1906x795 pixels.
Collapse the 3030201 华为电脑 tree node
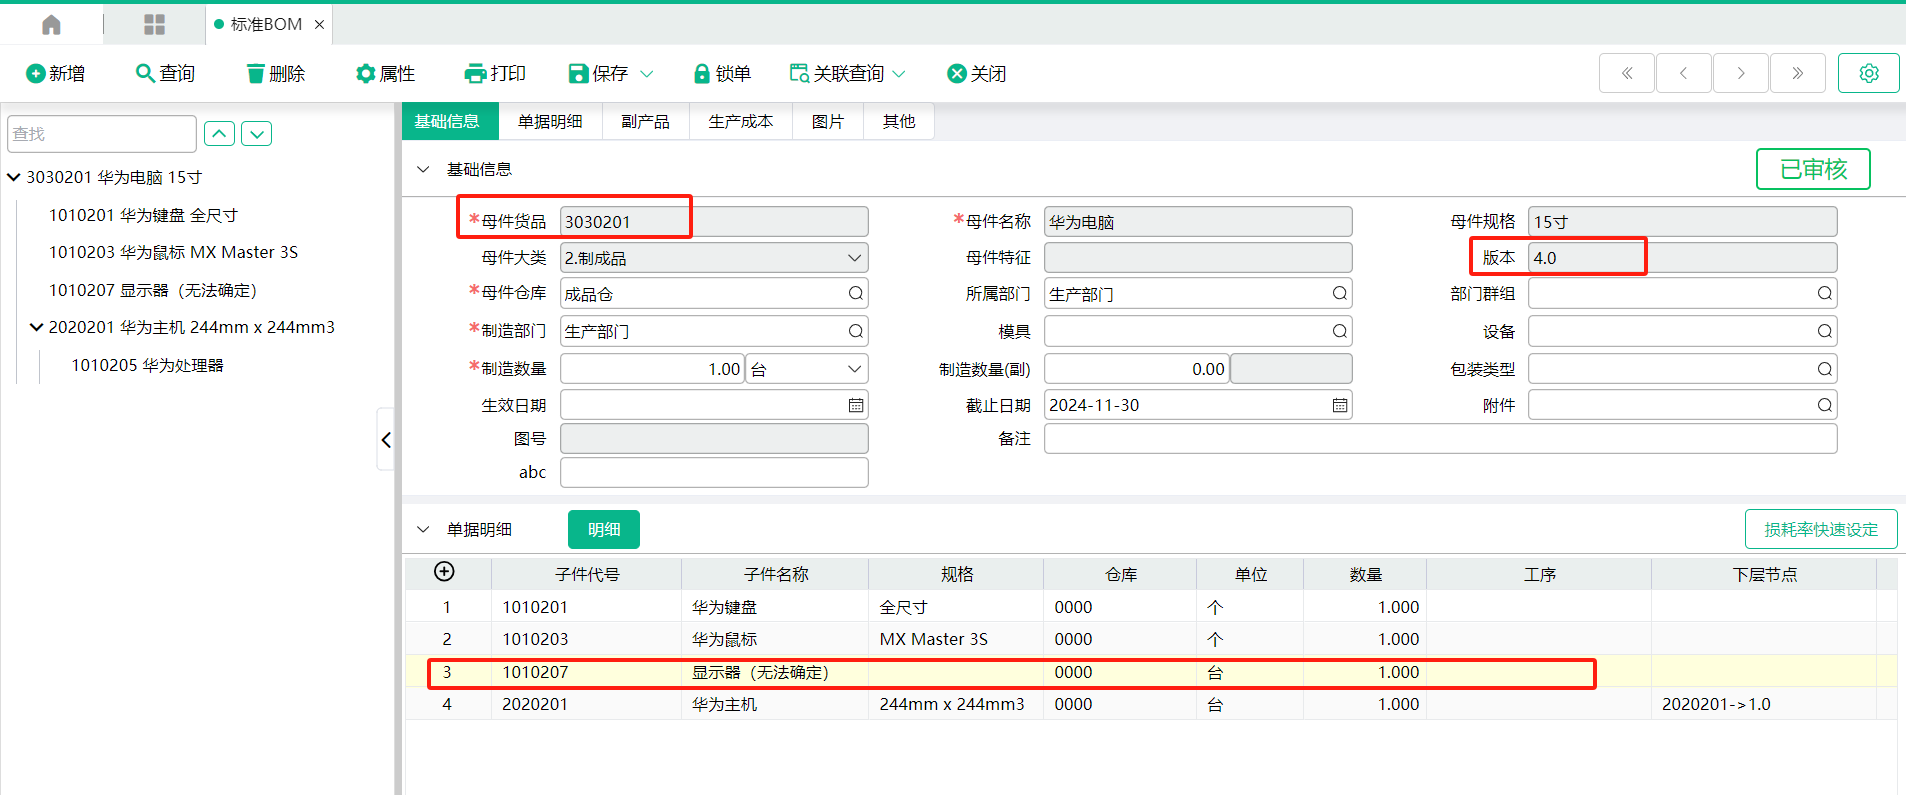click(14, 177)
